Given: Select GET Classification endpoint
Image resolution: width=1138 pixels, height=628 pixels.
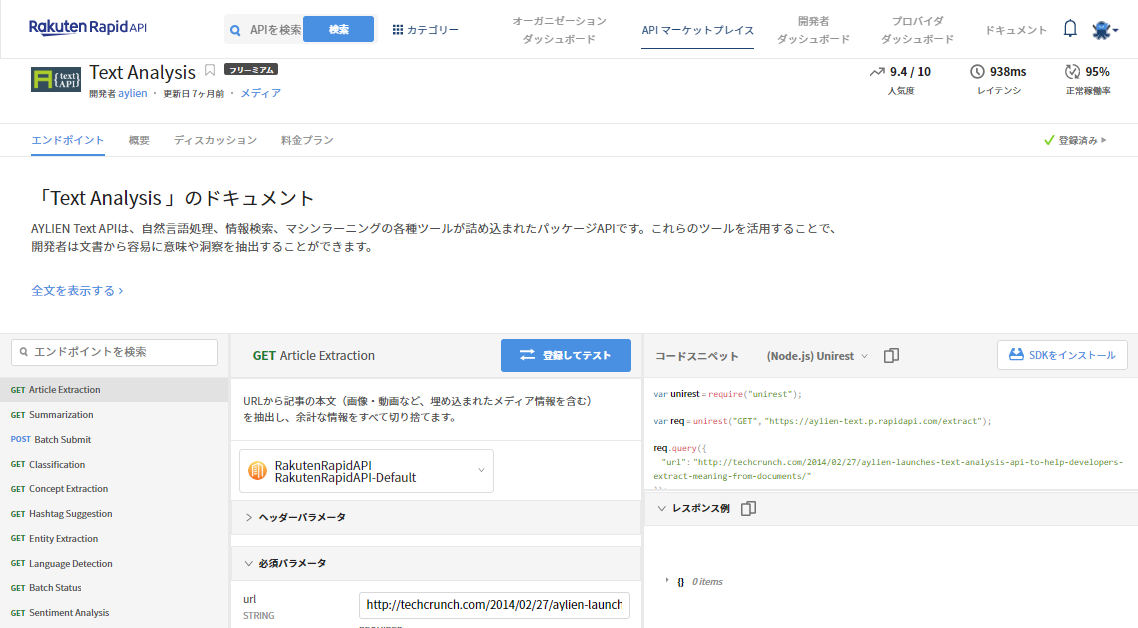Looking at the screenshot, I should tap(114, 465).
